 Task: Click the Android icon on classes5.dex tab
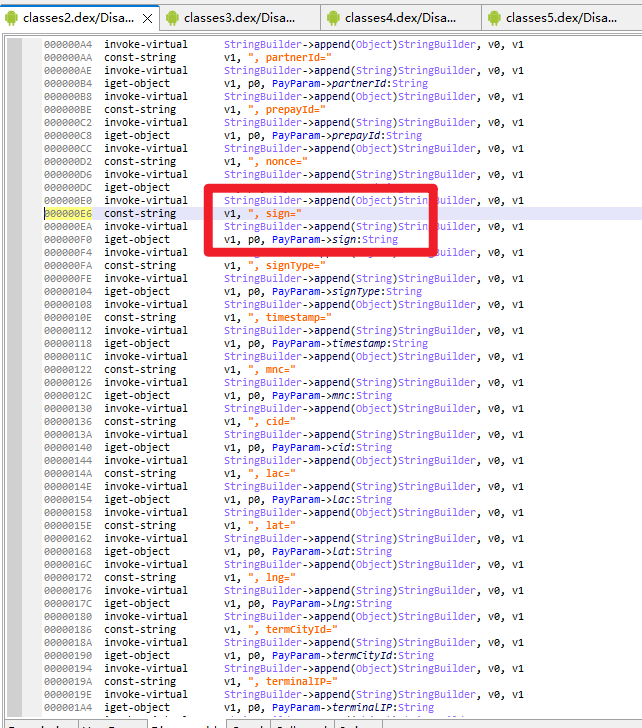tap(494, 18)
